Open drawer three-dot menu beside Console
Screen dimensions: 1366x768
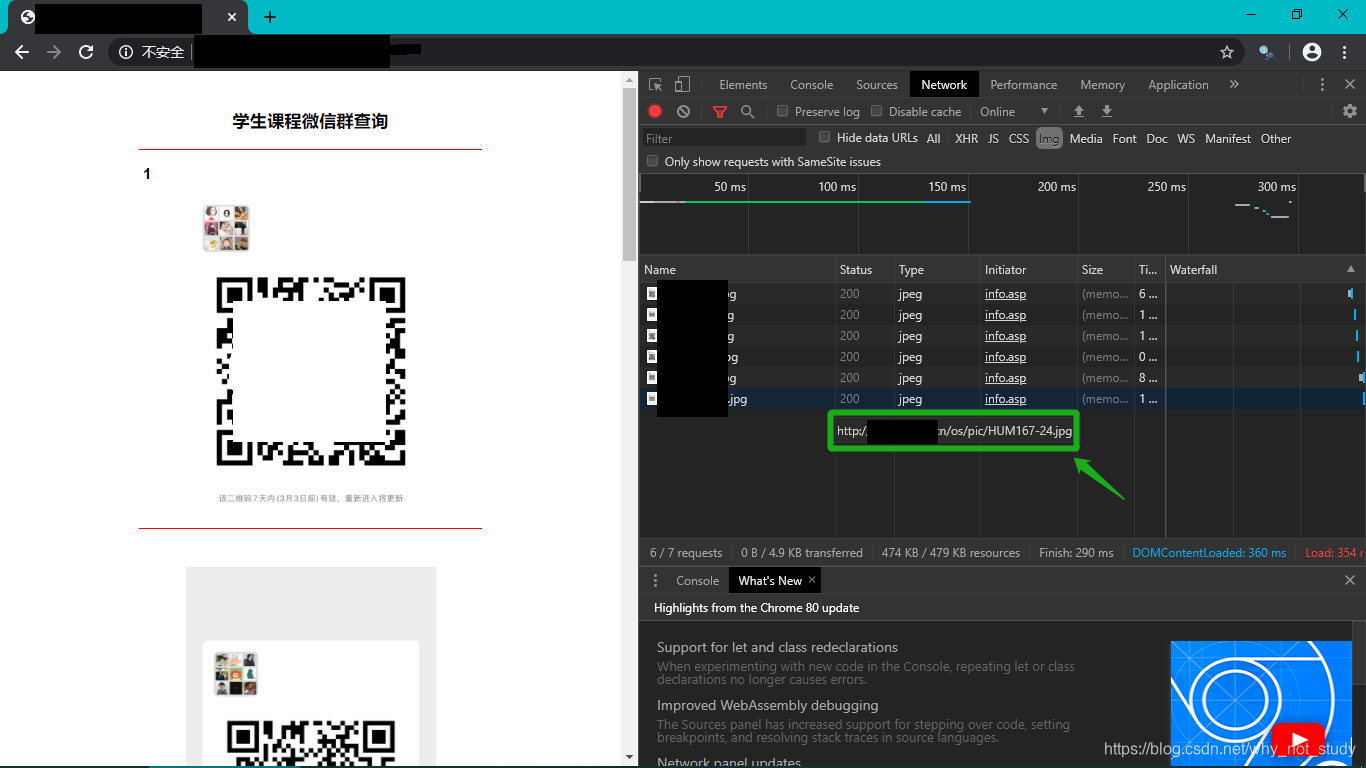[x=655, y=580]
